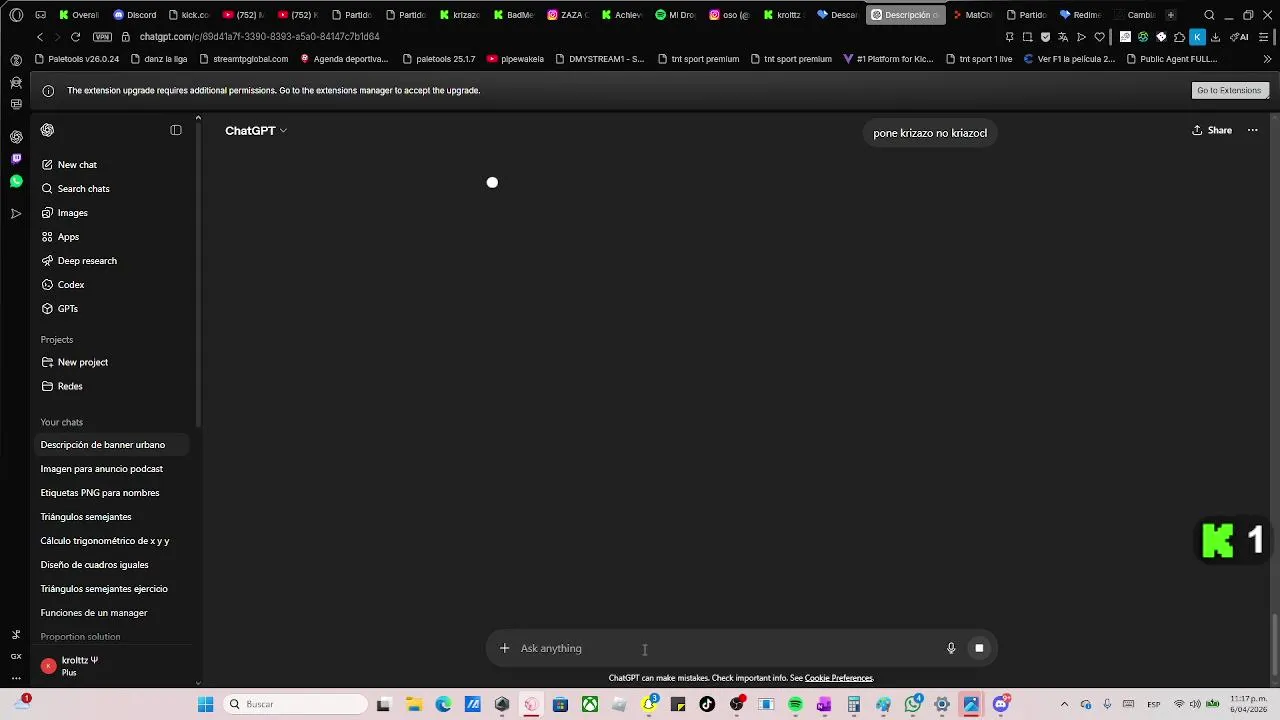
Task: Open the ChatGPT model selector dropdown
Action: [x=256, y=131]
